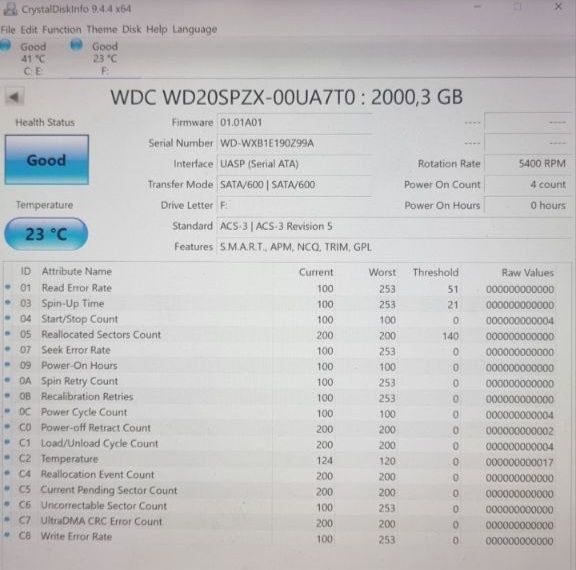The width and height of the screenshot is (576, 570).
Task: Click the status dot for Recalibration Retries
Action: coord(7,396)
